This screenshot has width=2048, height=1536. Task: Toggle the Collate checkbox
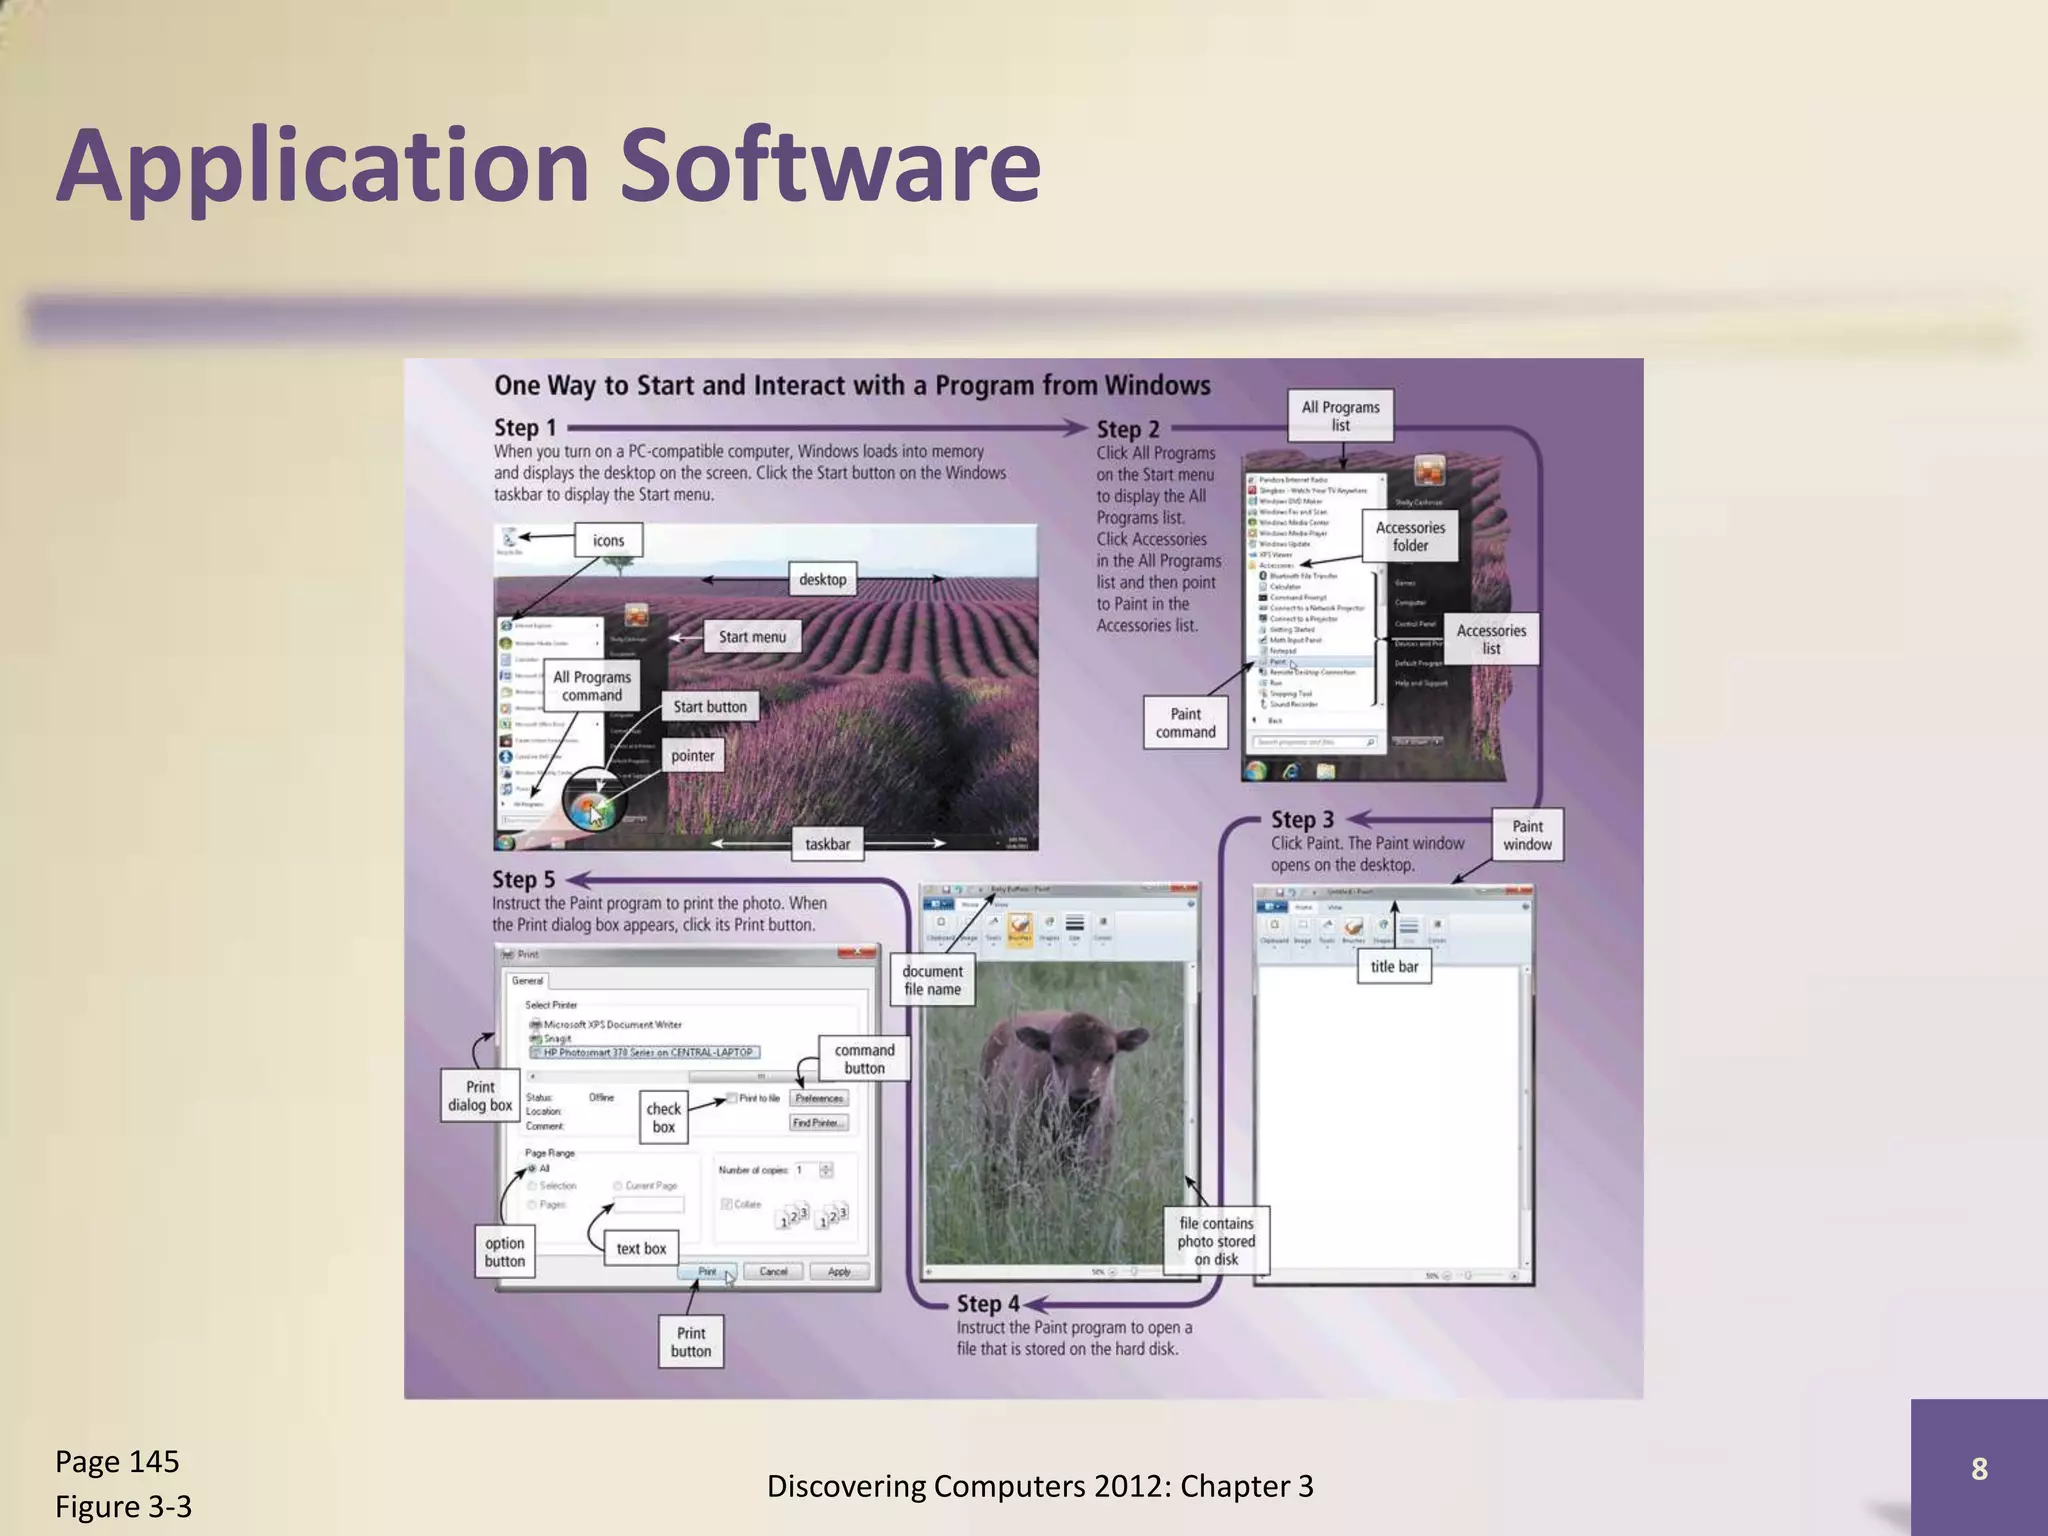pyautogui.click(x=727, y=1204)
